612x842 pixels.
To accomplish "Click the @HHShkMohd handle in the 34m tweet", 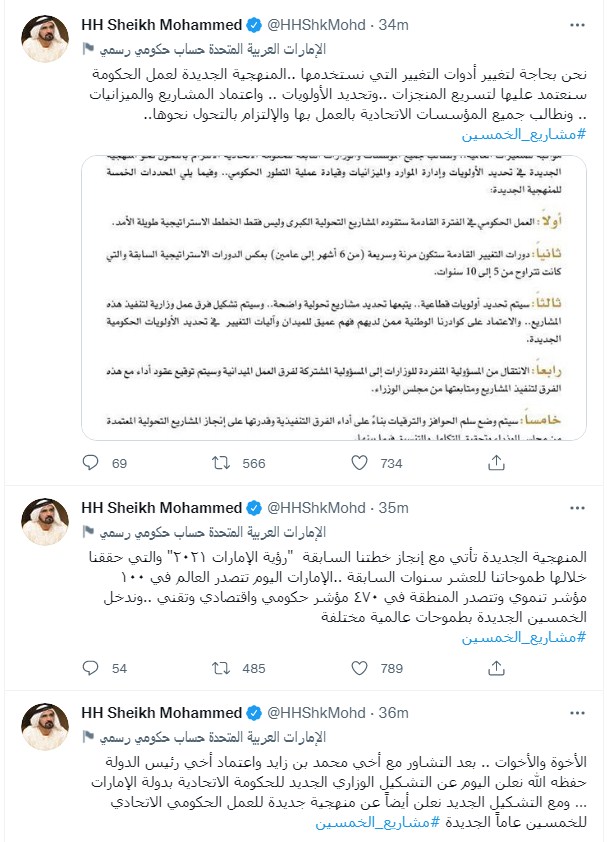I will [x=316, y=25].
